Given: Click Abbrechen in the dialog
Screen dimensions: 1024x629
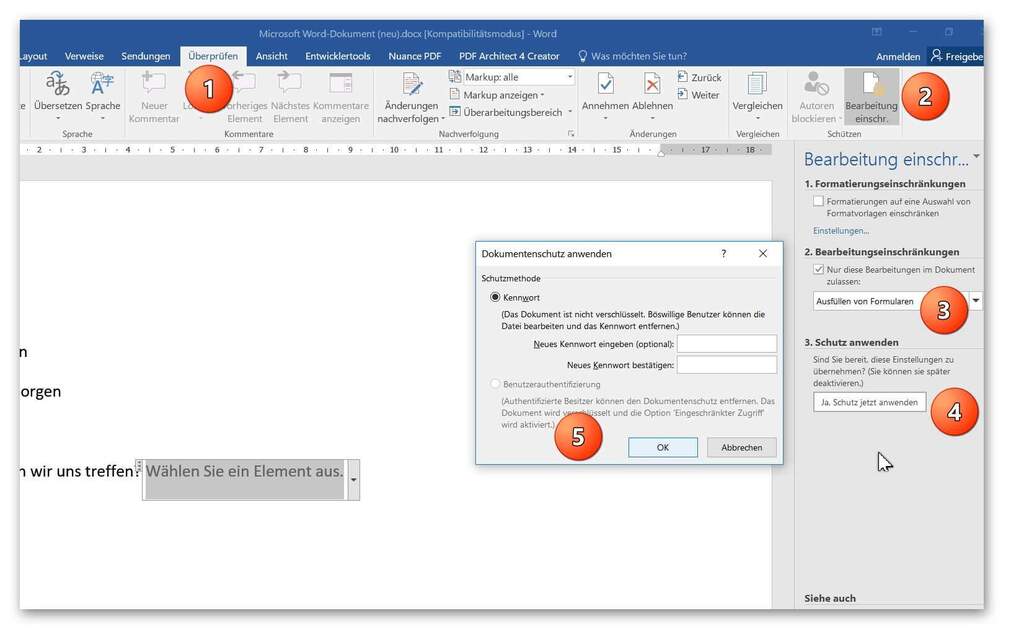Looking at the screenshot, I should (742, 447).
